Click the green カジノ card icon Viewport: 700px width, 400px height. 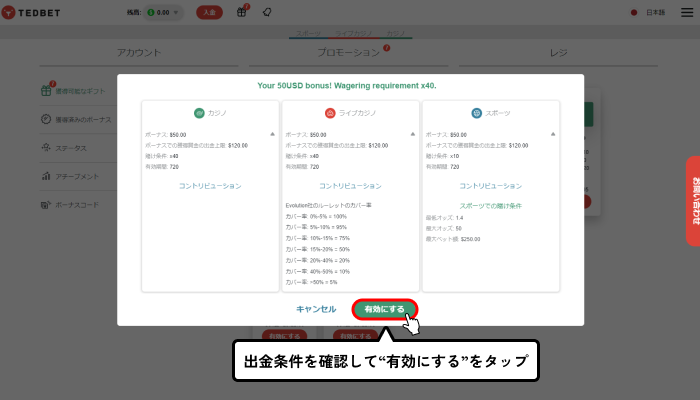199,113
